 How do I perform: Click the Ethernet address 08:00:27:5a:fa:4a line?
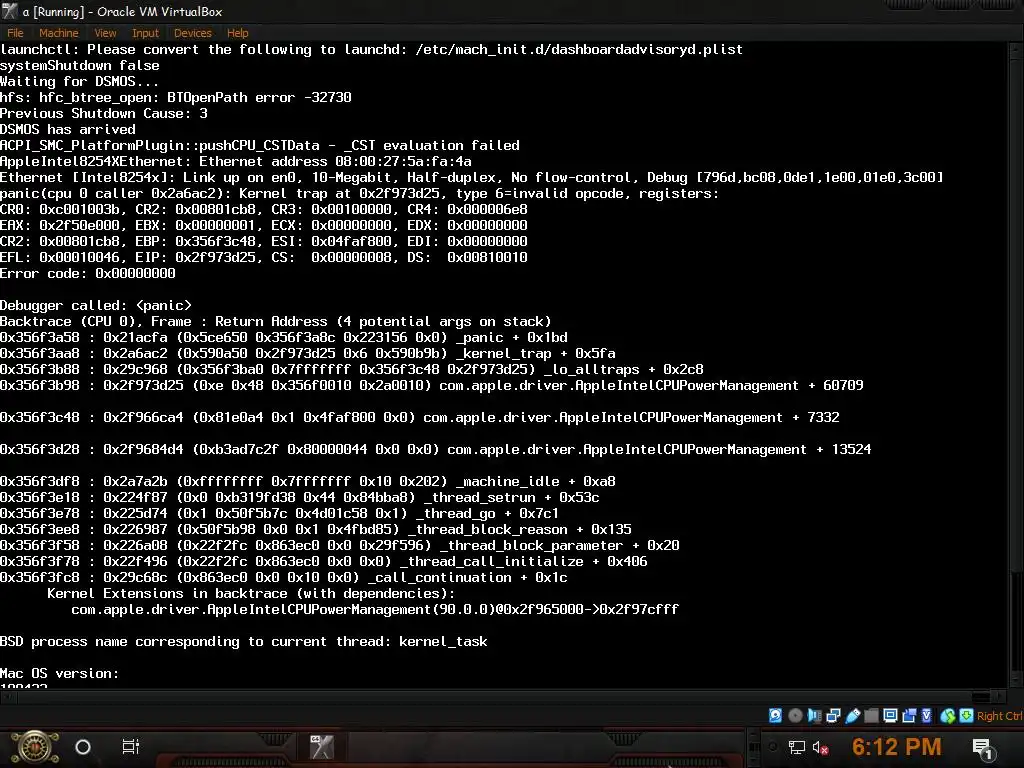click(236, 161)
